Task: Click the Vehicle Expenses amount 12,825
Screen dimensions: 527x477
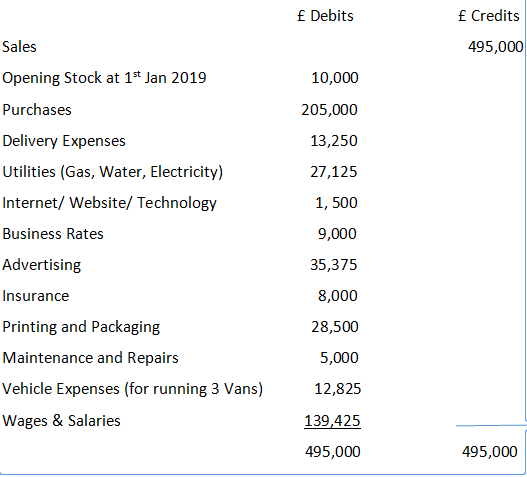Action: (x=337, y=389)
